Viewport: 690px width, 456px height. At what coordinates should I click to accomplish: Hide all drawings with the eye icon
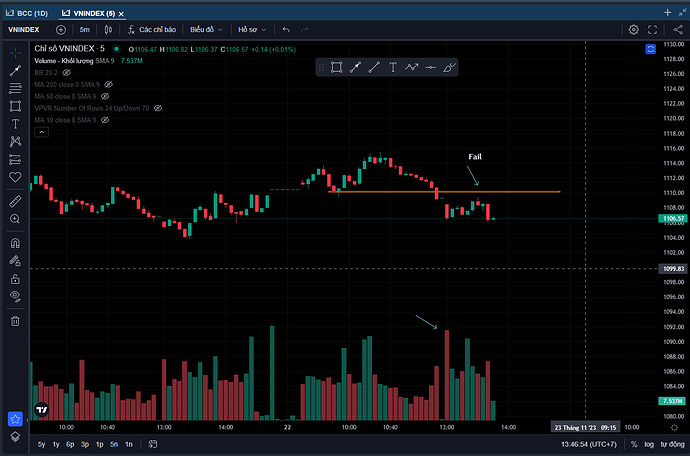[x=15, y=296]
